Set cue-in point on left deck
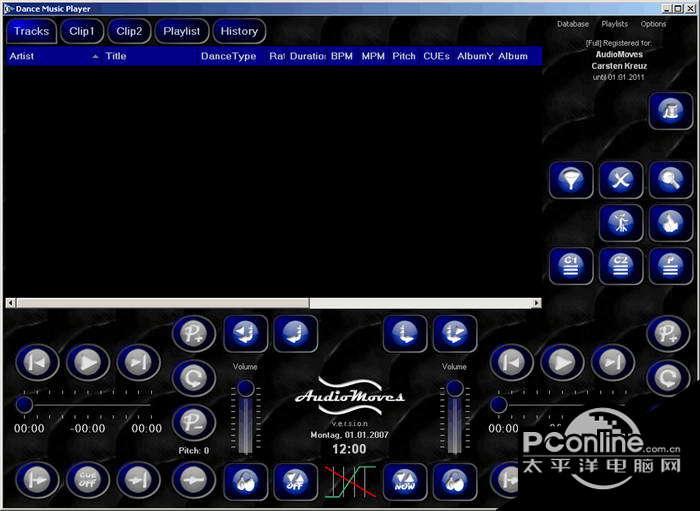The height and width of the screenshot is (511, 700). click(37, 480)
